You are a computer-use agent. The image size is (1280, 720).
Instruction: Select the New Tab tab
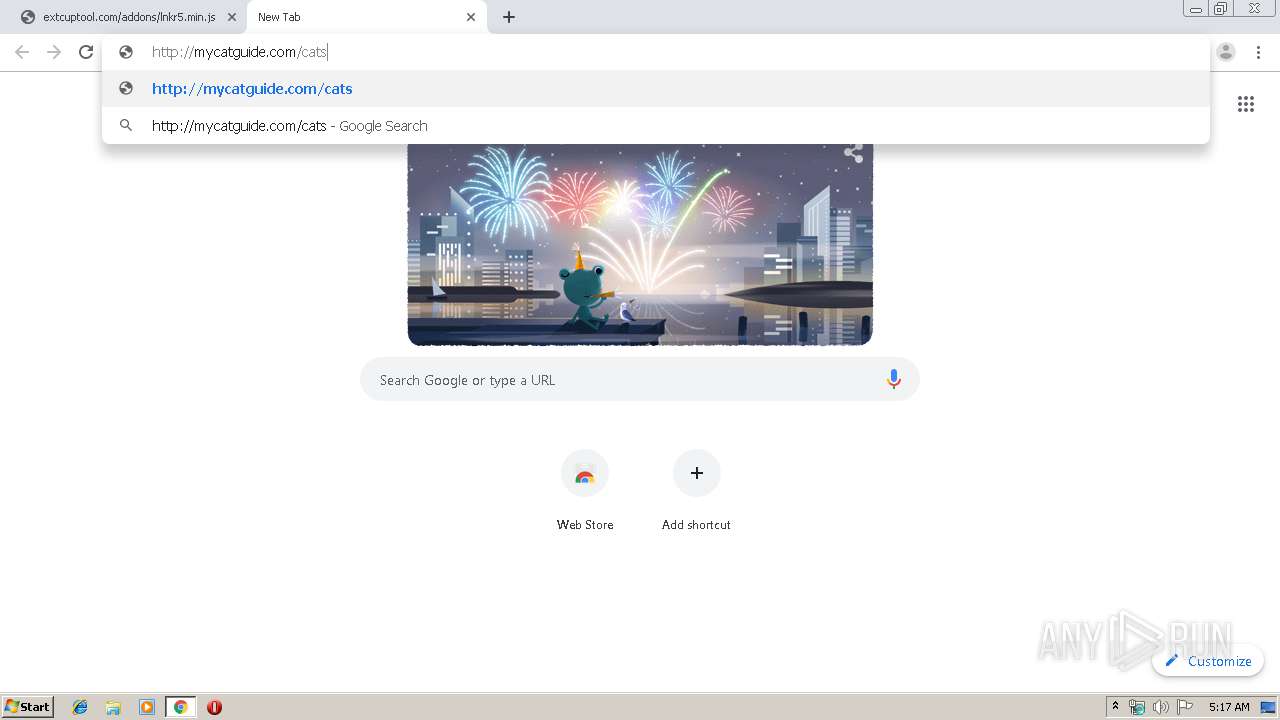366,17
